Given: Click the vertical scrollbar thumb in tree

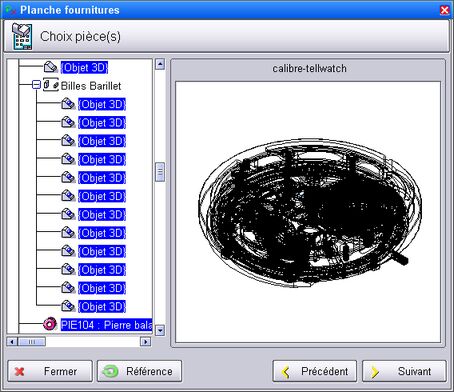Looking at the screenshot, I should (x=160, y=172).
